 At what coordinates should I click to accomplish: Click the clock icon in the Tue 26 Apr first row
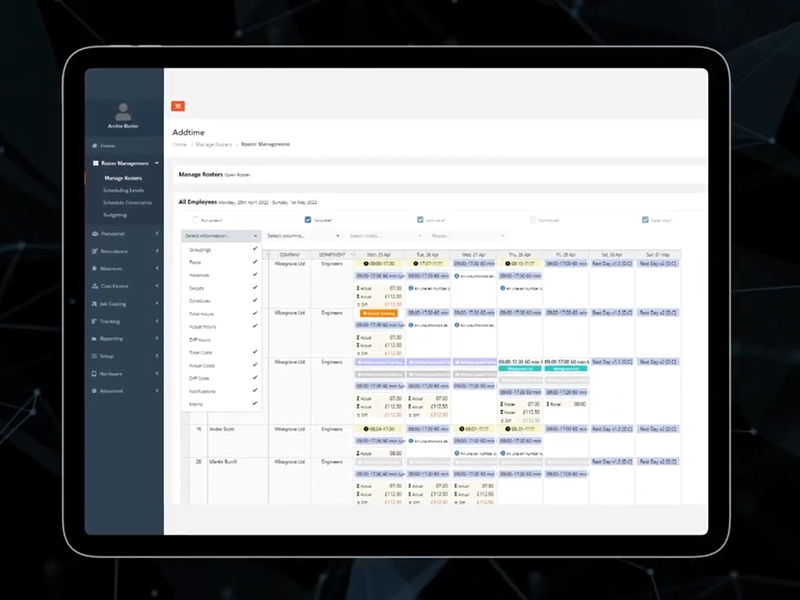tap(416, 264)
